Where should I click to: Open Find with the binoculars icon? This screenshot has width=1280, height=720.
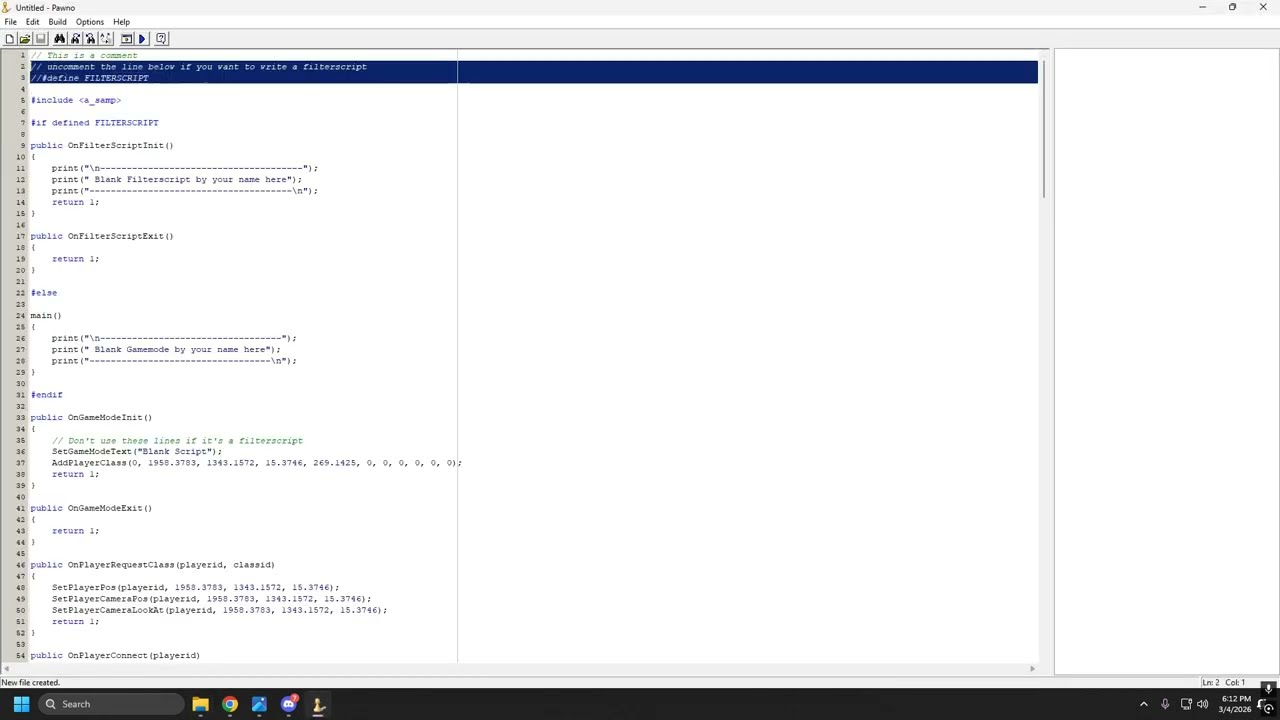(x=60, y=39)
